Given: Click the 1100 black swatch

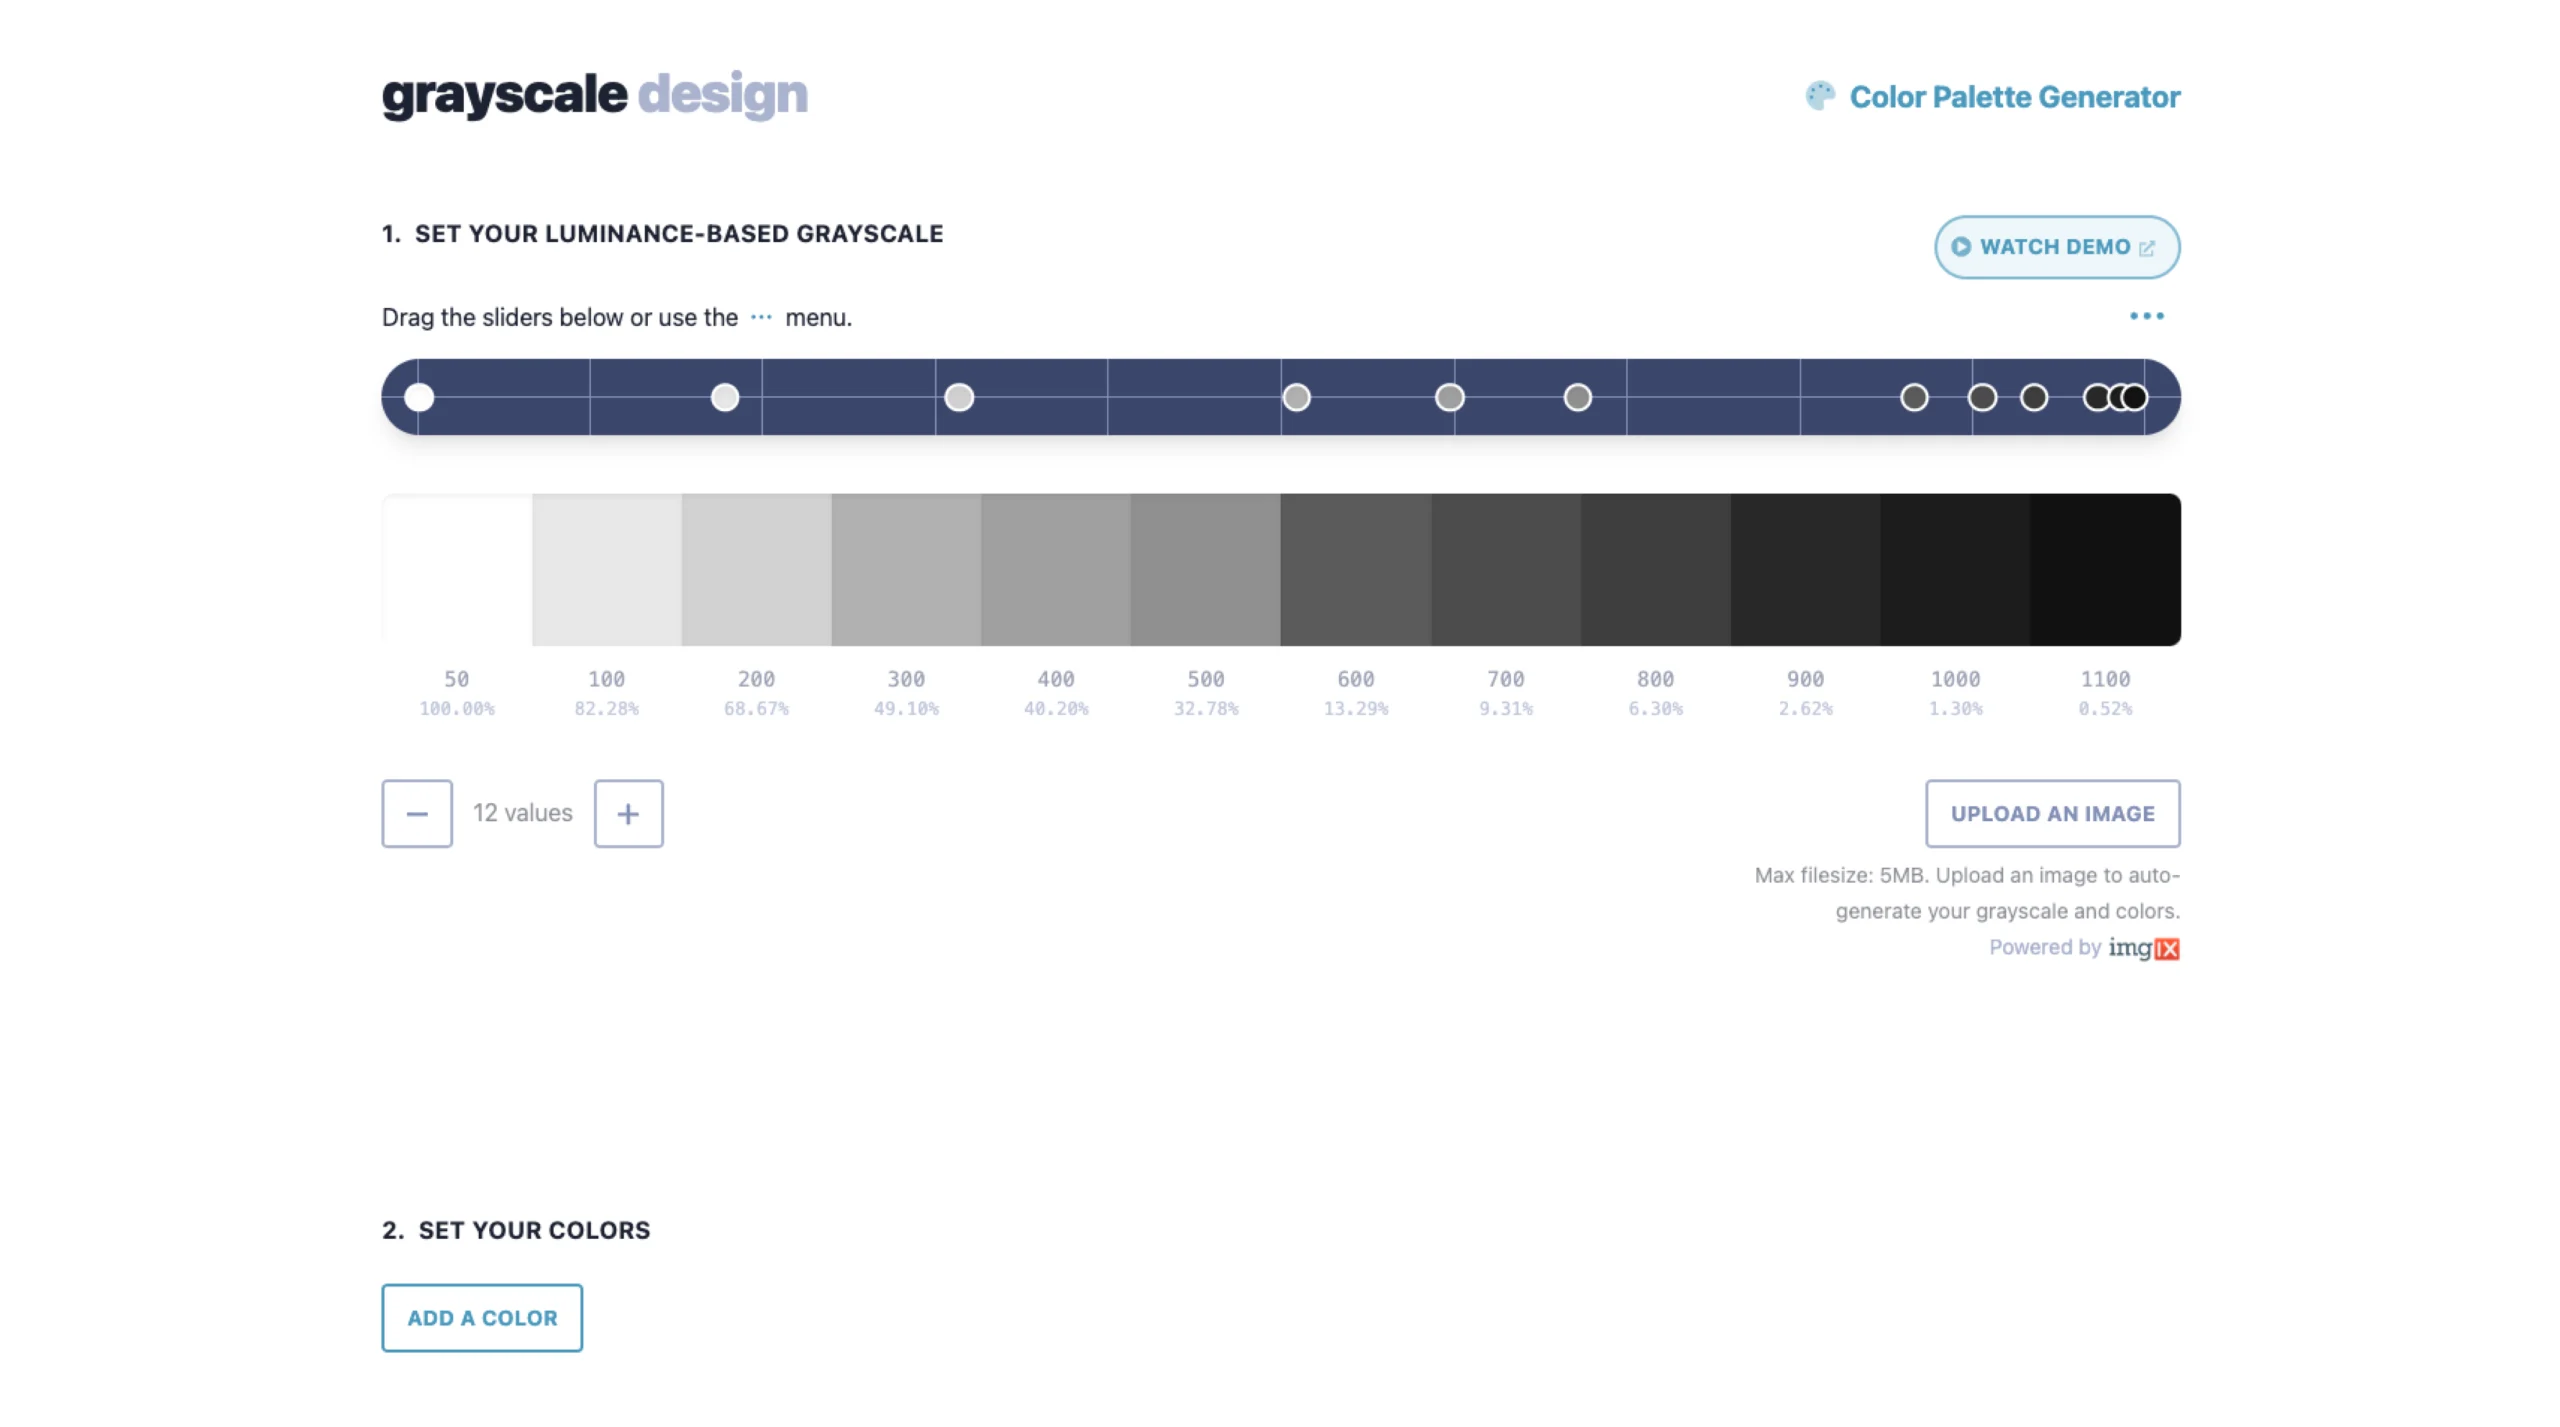Looking at the screenshot, I should [2106, 569].
